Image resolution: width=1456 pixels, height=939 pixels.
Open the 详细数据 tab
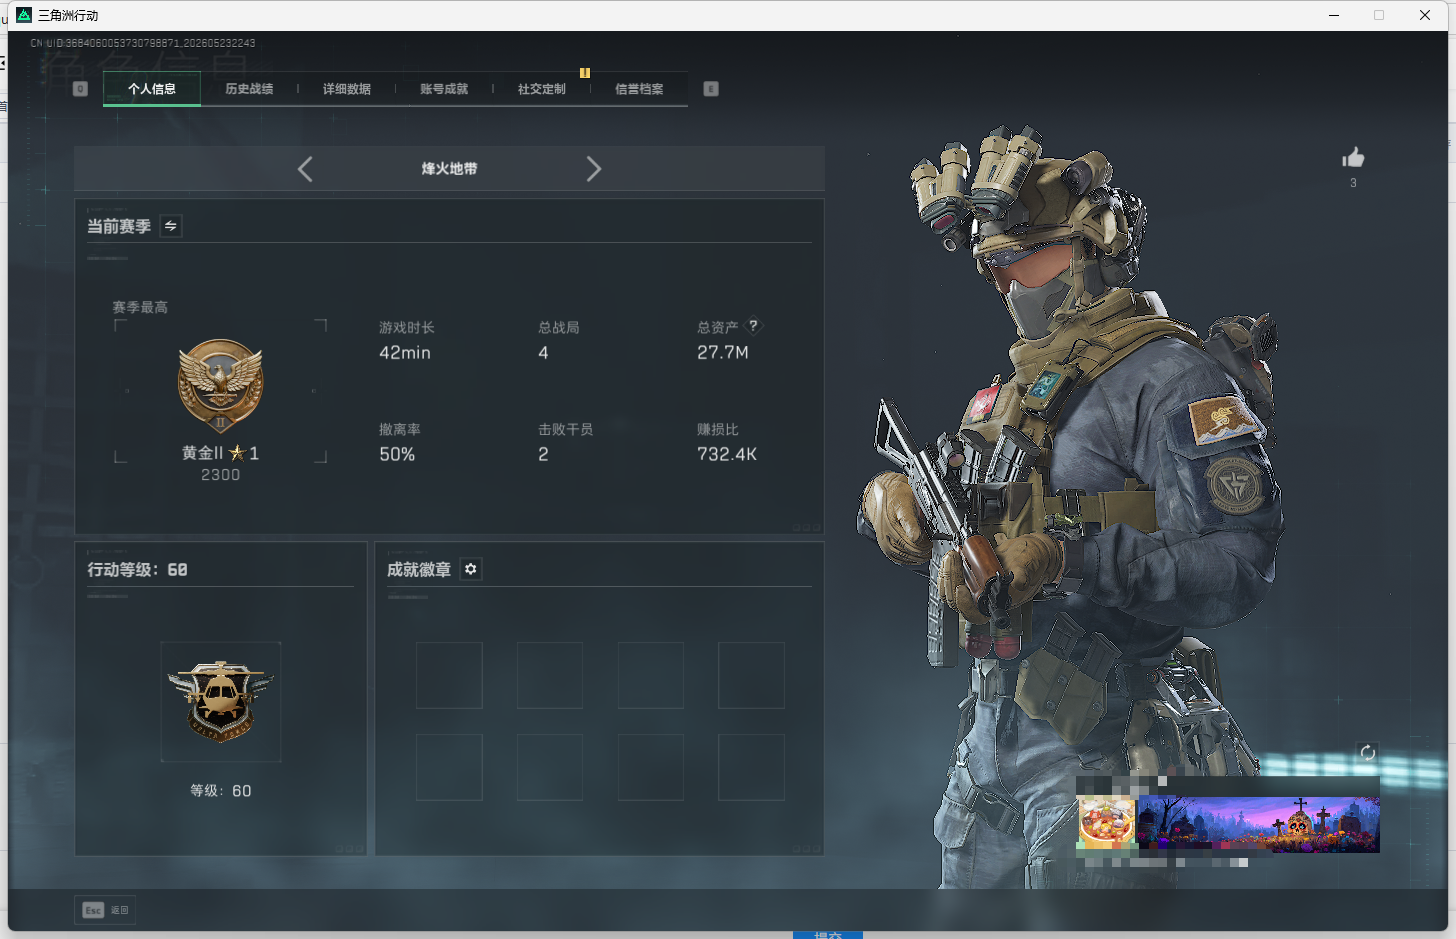pyautogui.click(x=347, y=89)
